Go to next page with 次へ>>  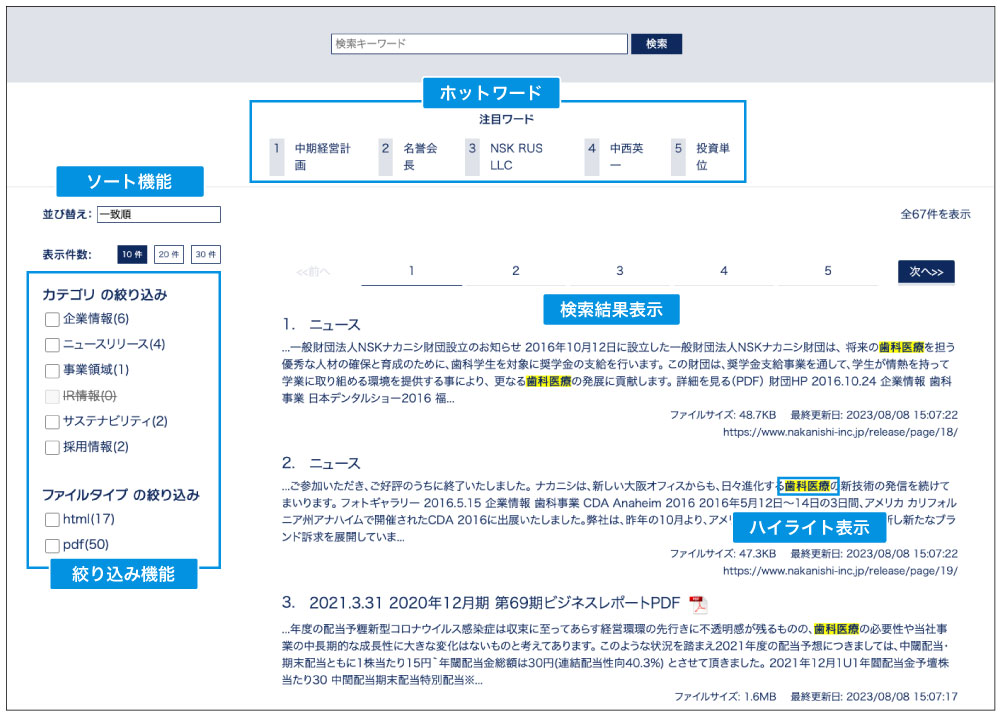[x=926, y=272]
